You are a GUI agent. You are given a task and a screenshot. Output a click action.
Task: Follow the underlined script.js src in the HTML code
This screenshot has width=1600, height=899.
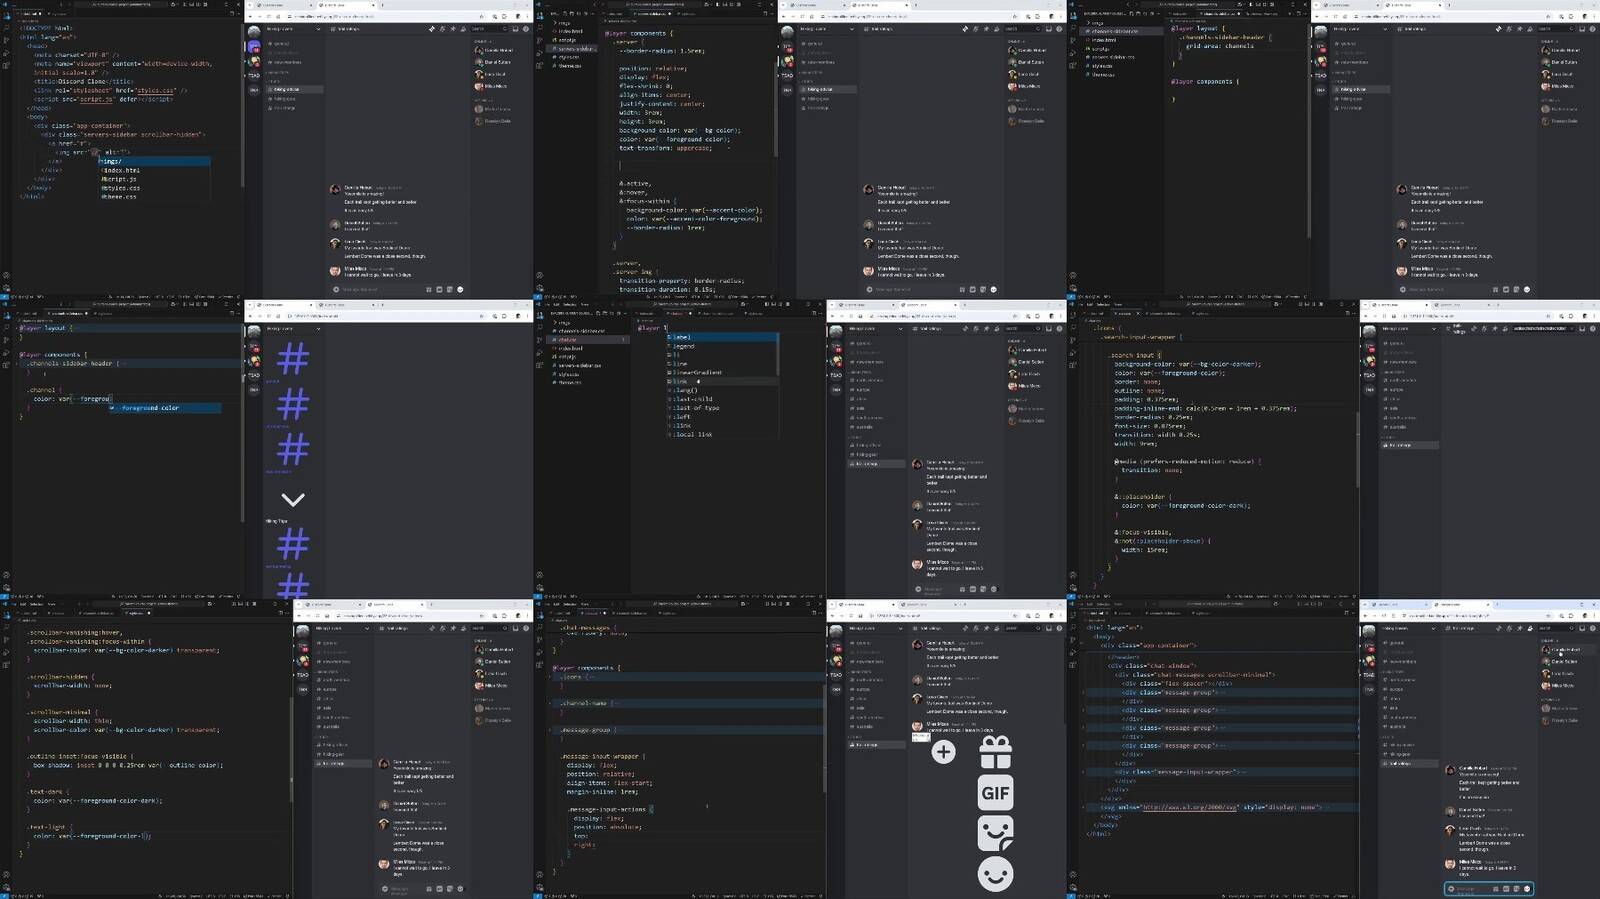point(96,99)
